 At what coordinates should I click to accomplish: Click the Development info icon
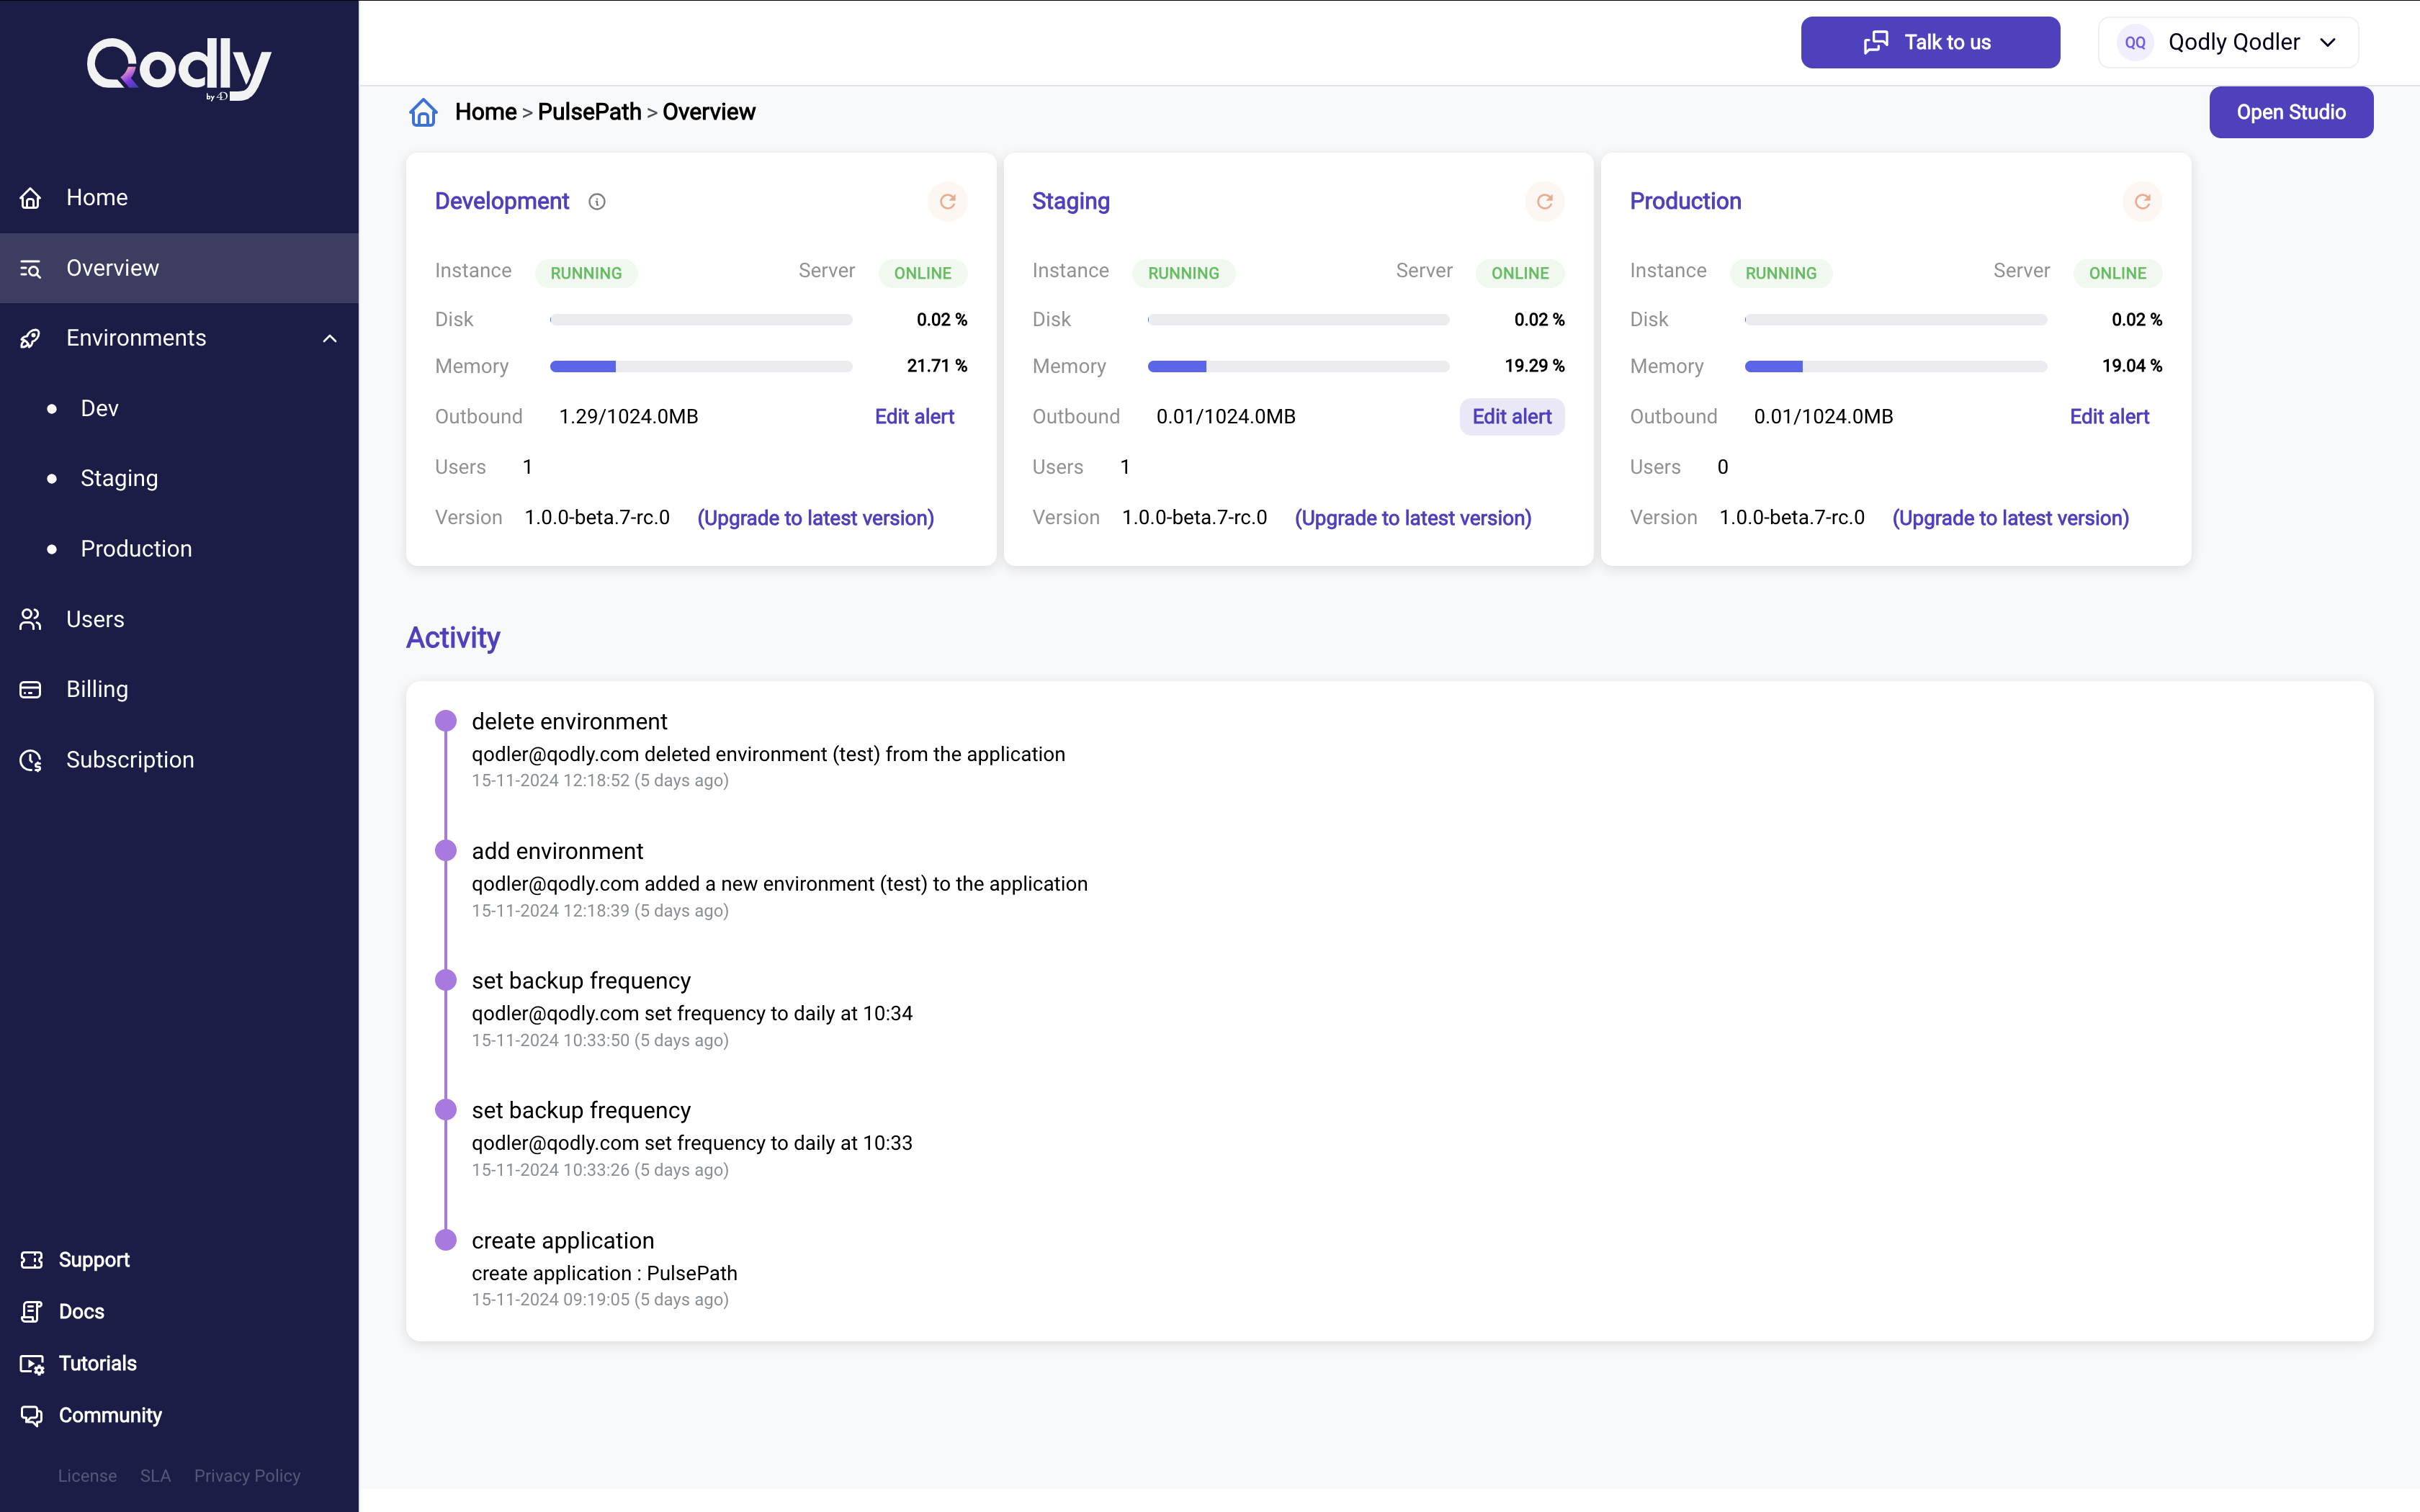597,202
